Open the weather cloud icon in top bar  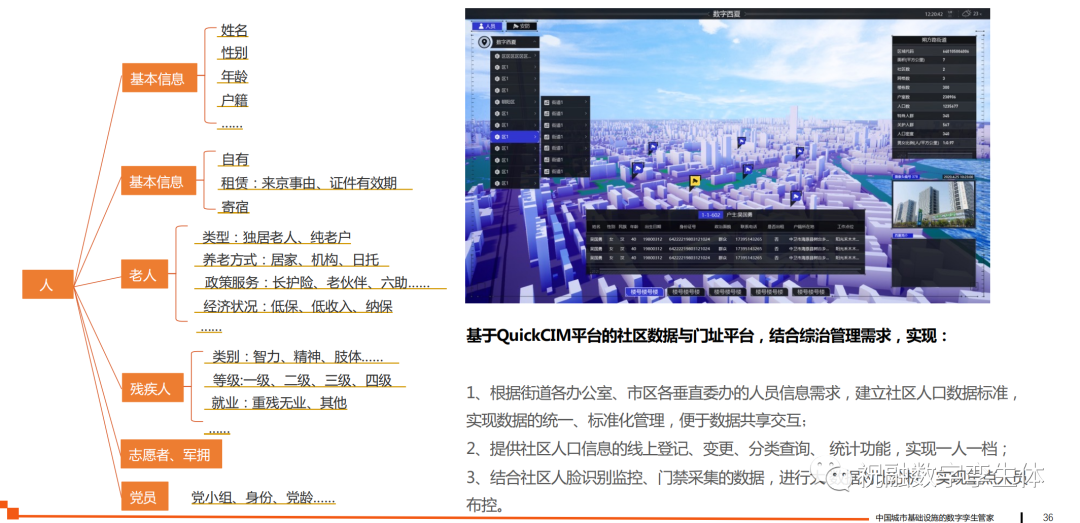(x=966, y=14)
